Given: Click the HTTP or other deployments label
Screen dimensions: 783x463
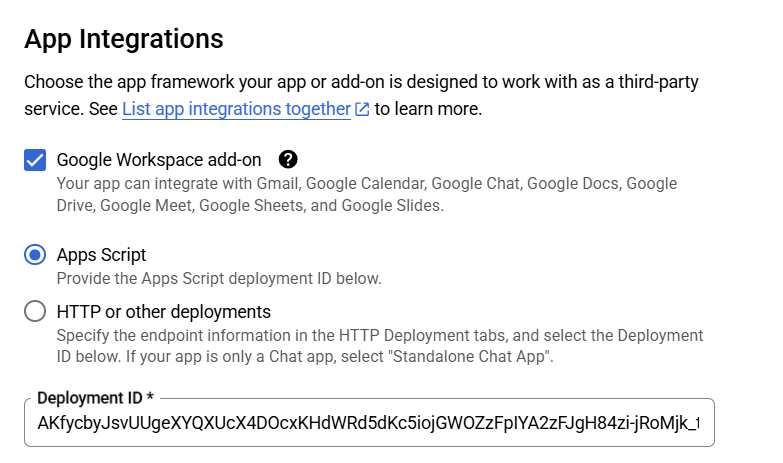Looking at the screenshot, I should click(164, 312).
